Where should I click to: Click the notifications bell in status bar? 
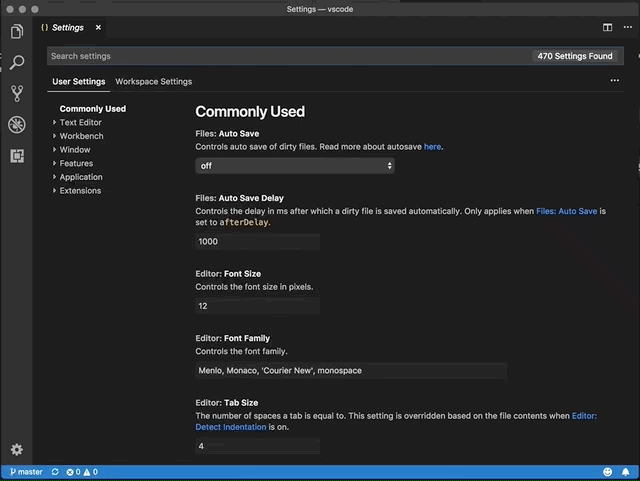click(x=626, y=472)
